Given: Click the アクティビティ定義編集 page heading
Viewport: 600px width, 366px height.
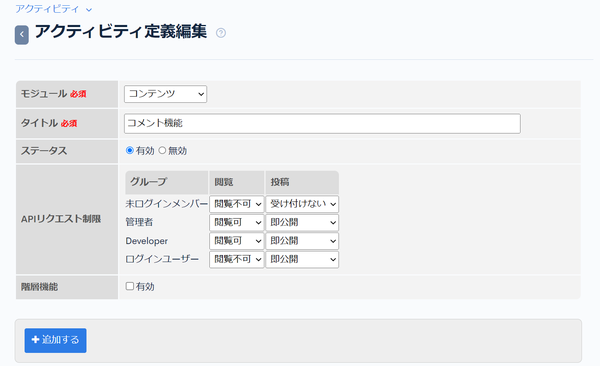Looking at the screenshot, I should click(x=121, y=31).
